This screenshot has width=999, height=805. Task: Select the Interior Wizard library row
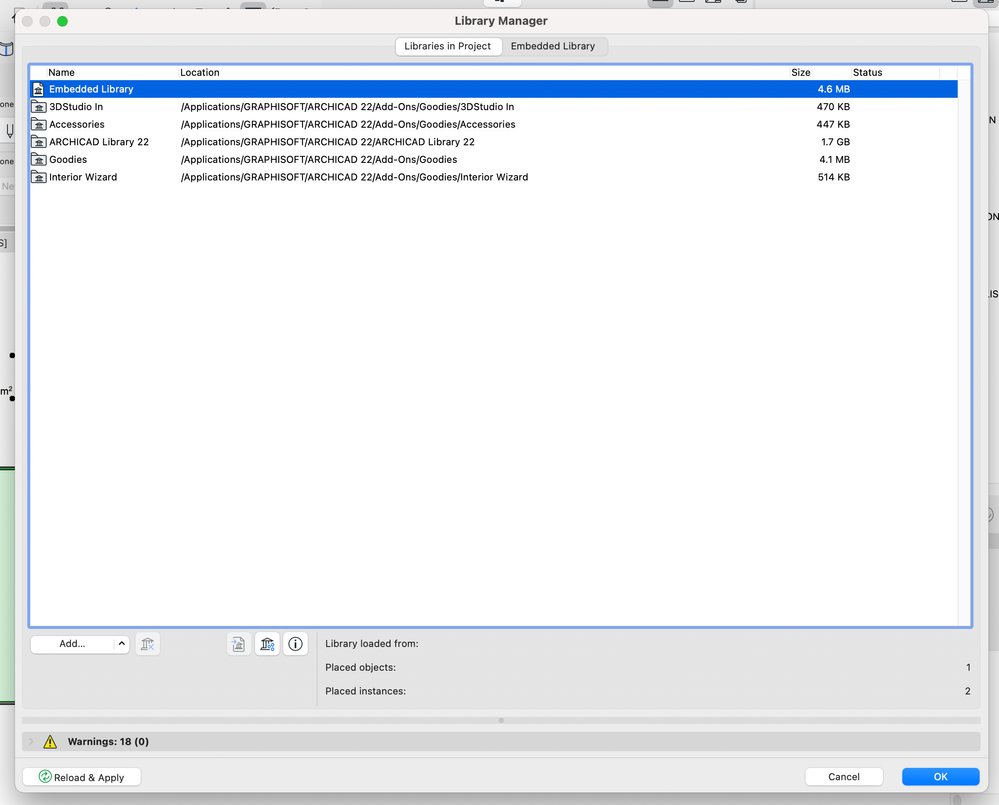(494, 177)
